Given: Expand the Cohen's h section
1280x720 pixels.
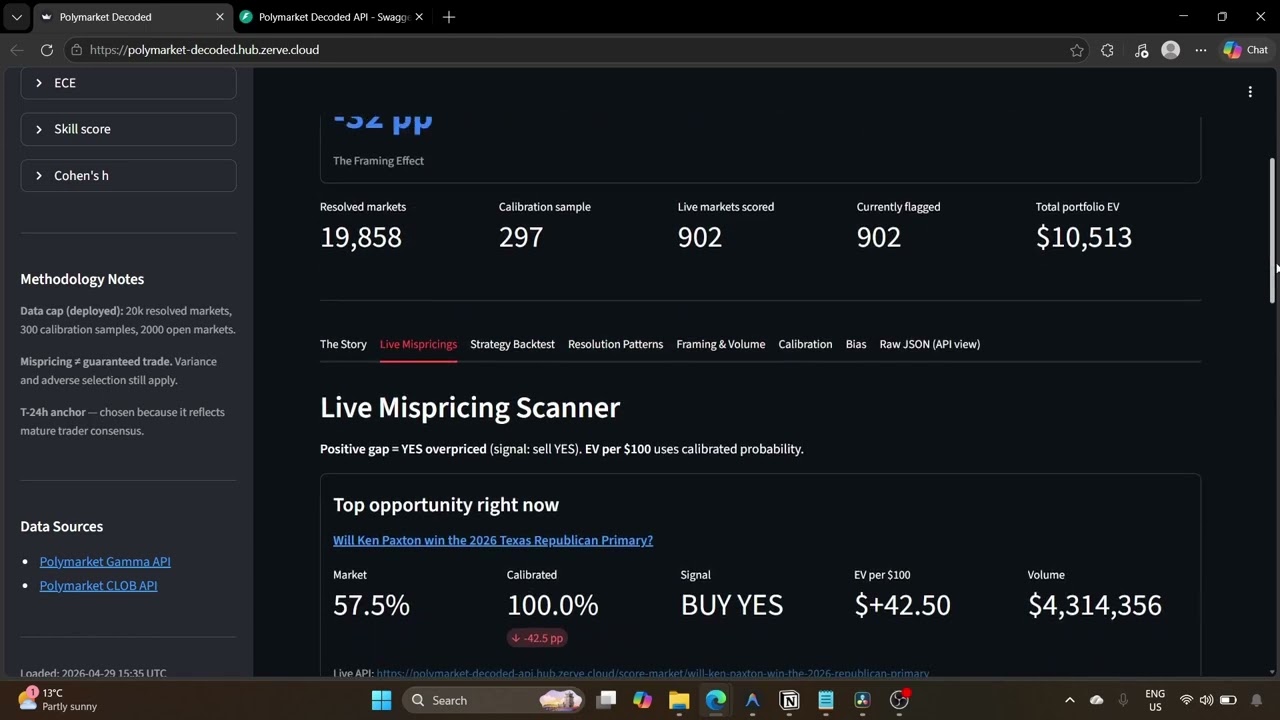Looking at the screenshot, I should click(128, 175).
